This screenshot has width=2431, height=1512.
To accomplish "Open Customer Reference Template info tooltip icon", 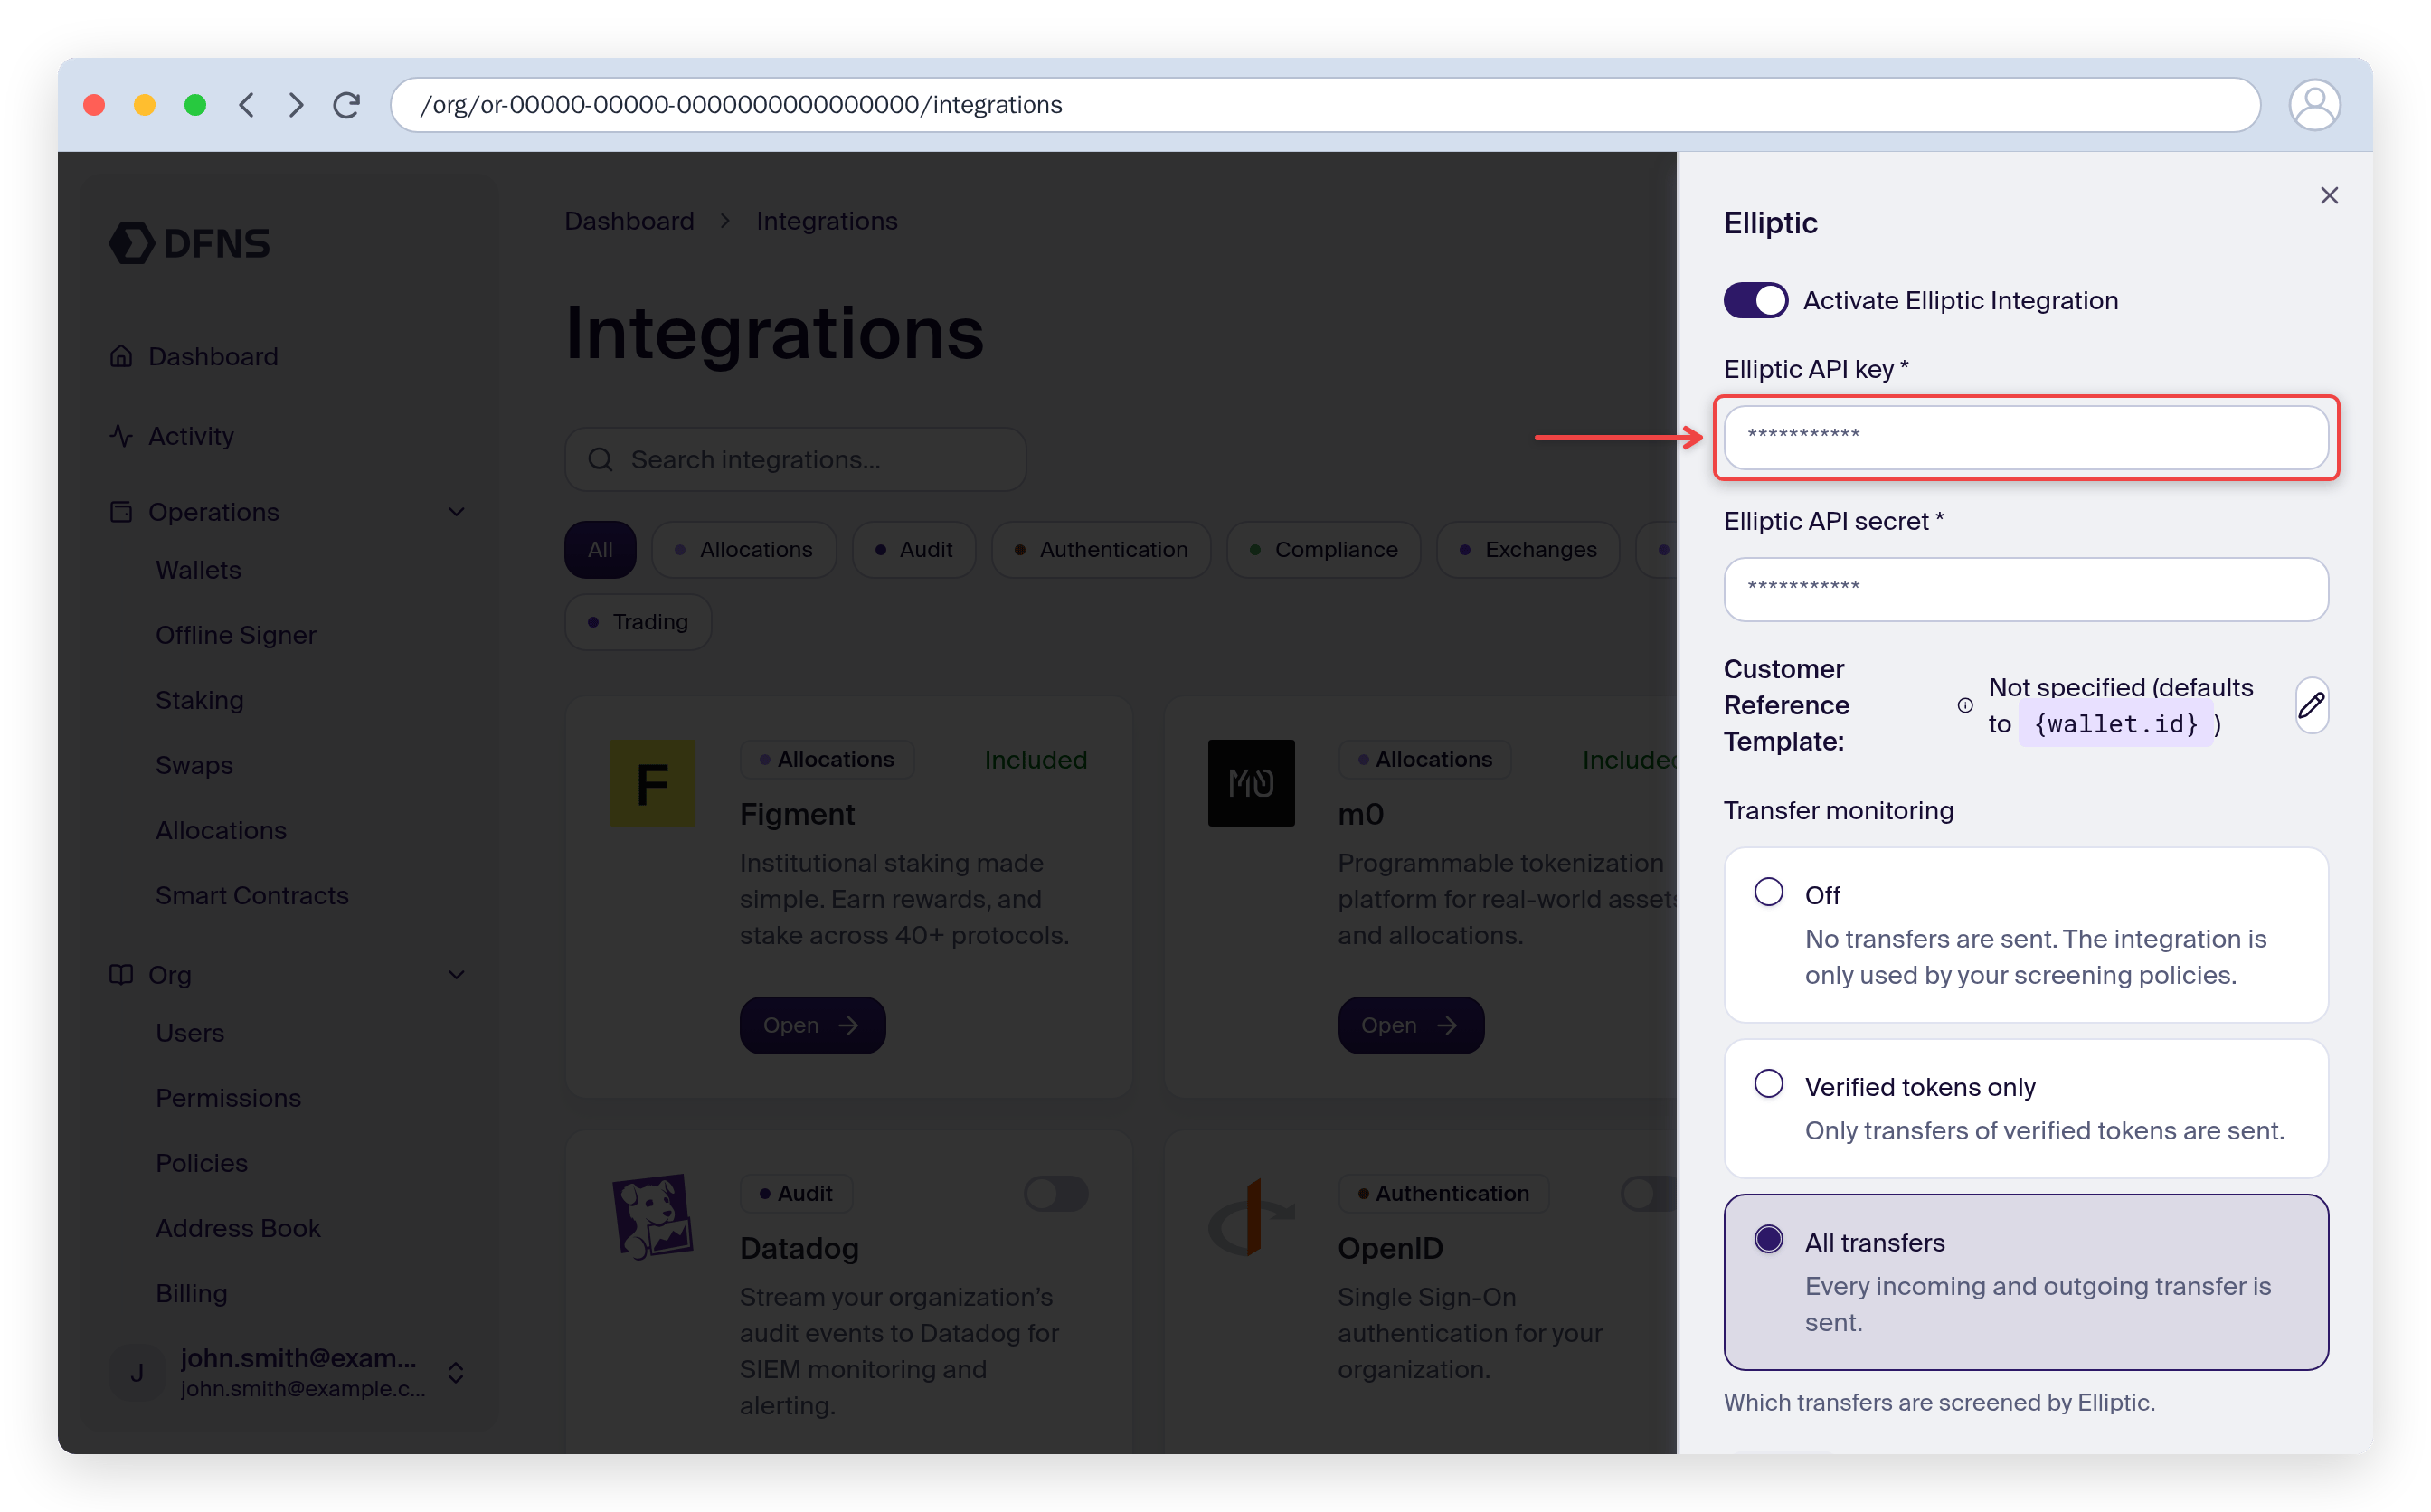I will pyautogui.click(x=1965, y=705).
